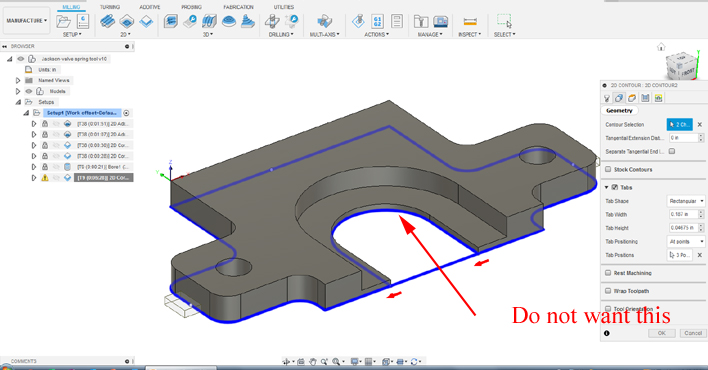Open the Tab Shape Rectangular dropdown
708x370 pixels.
click(686, 201)
